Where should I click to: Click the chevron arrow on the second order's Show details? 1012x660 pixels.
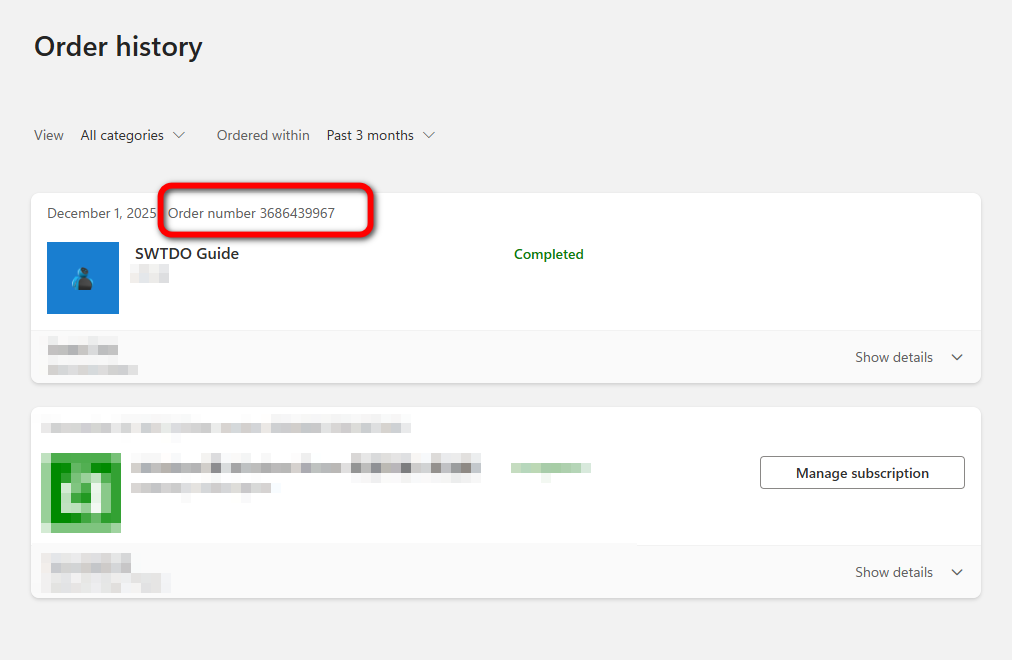957,572
